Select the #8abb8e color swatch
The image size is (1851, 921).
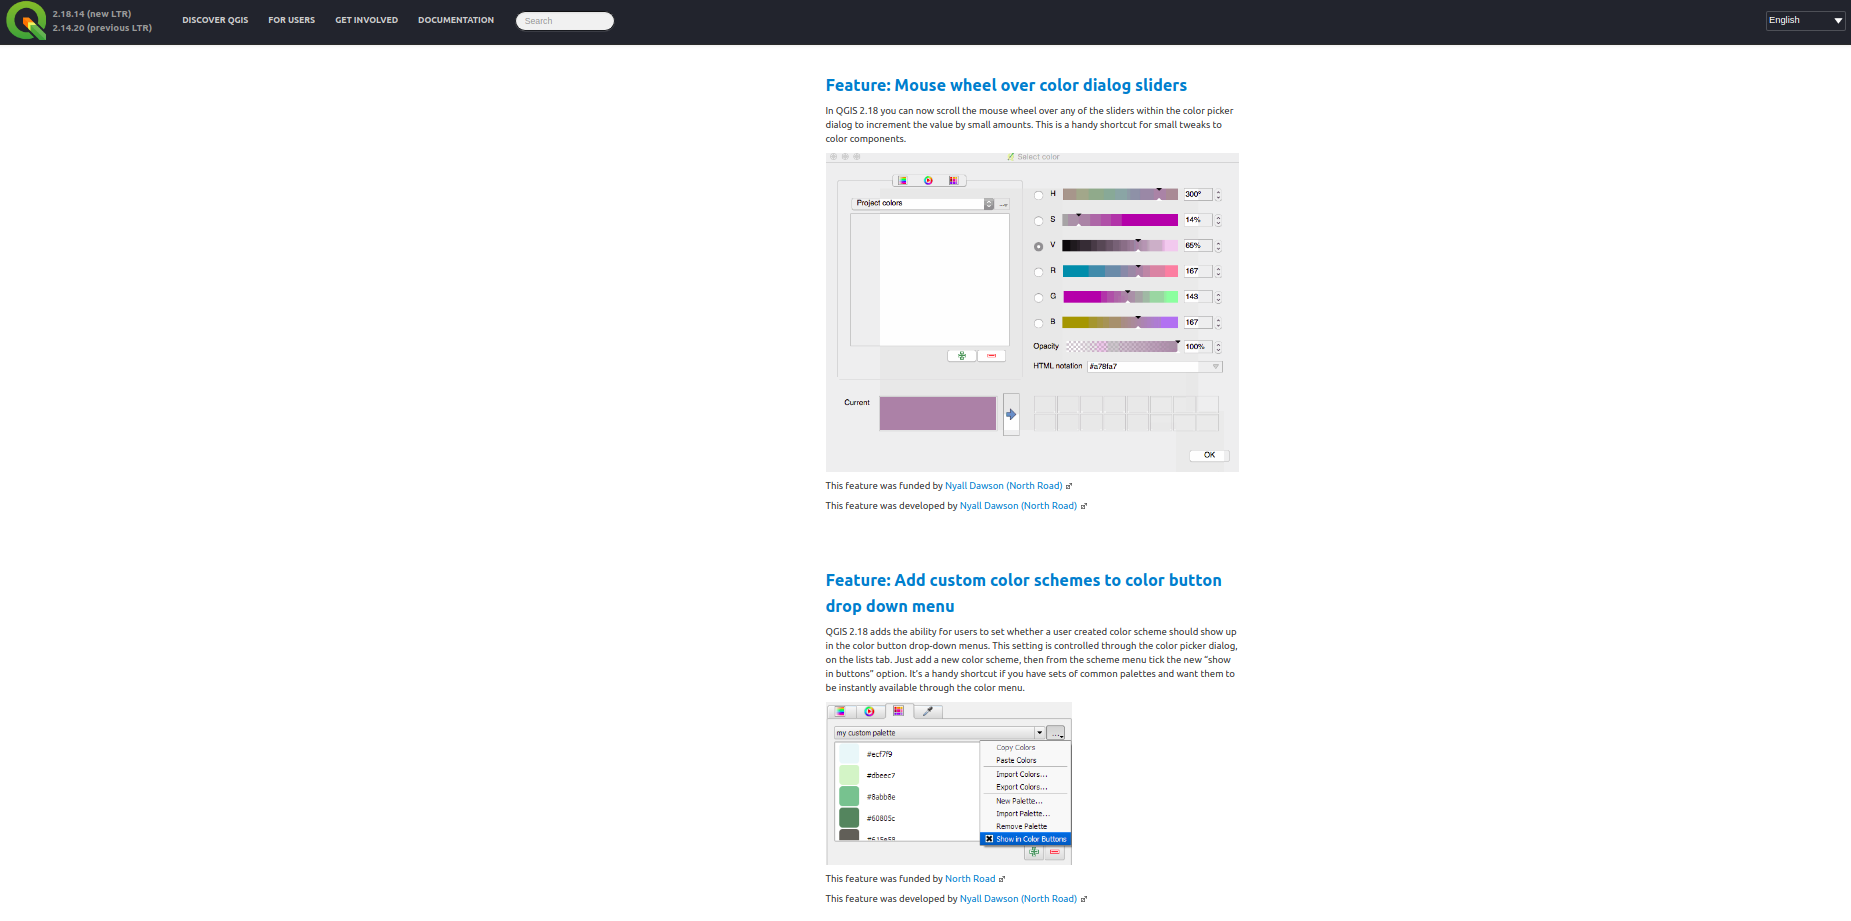click(x=849, y=797)
